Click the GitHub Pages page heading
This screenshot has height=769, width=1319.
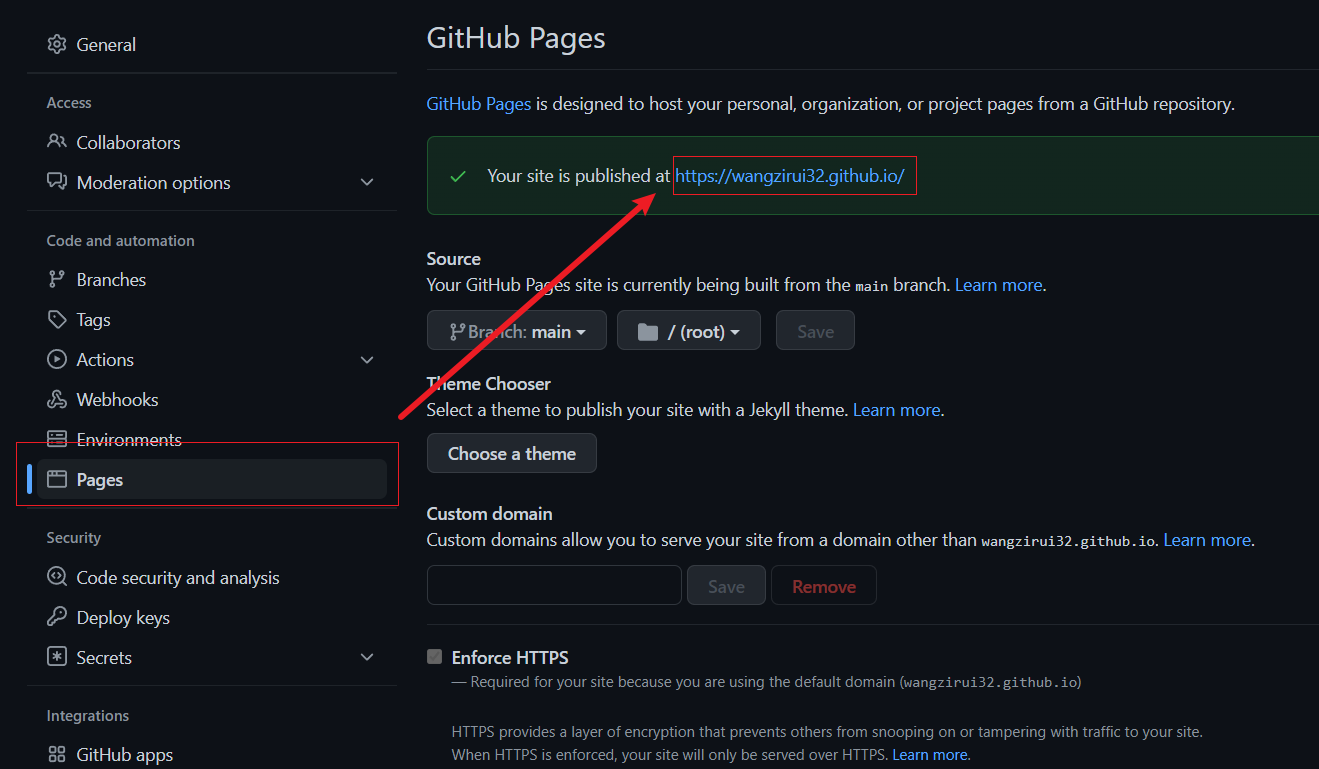[x=516, y=38]
